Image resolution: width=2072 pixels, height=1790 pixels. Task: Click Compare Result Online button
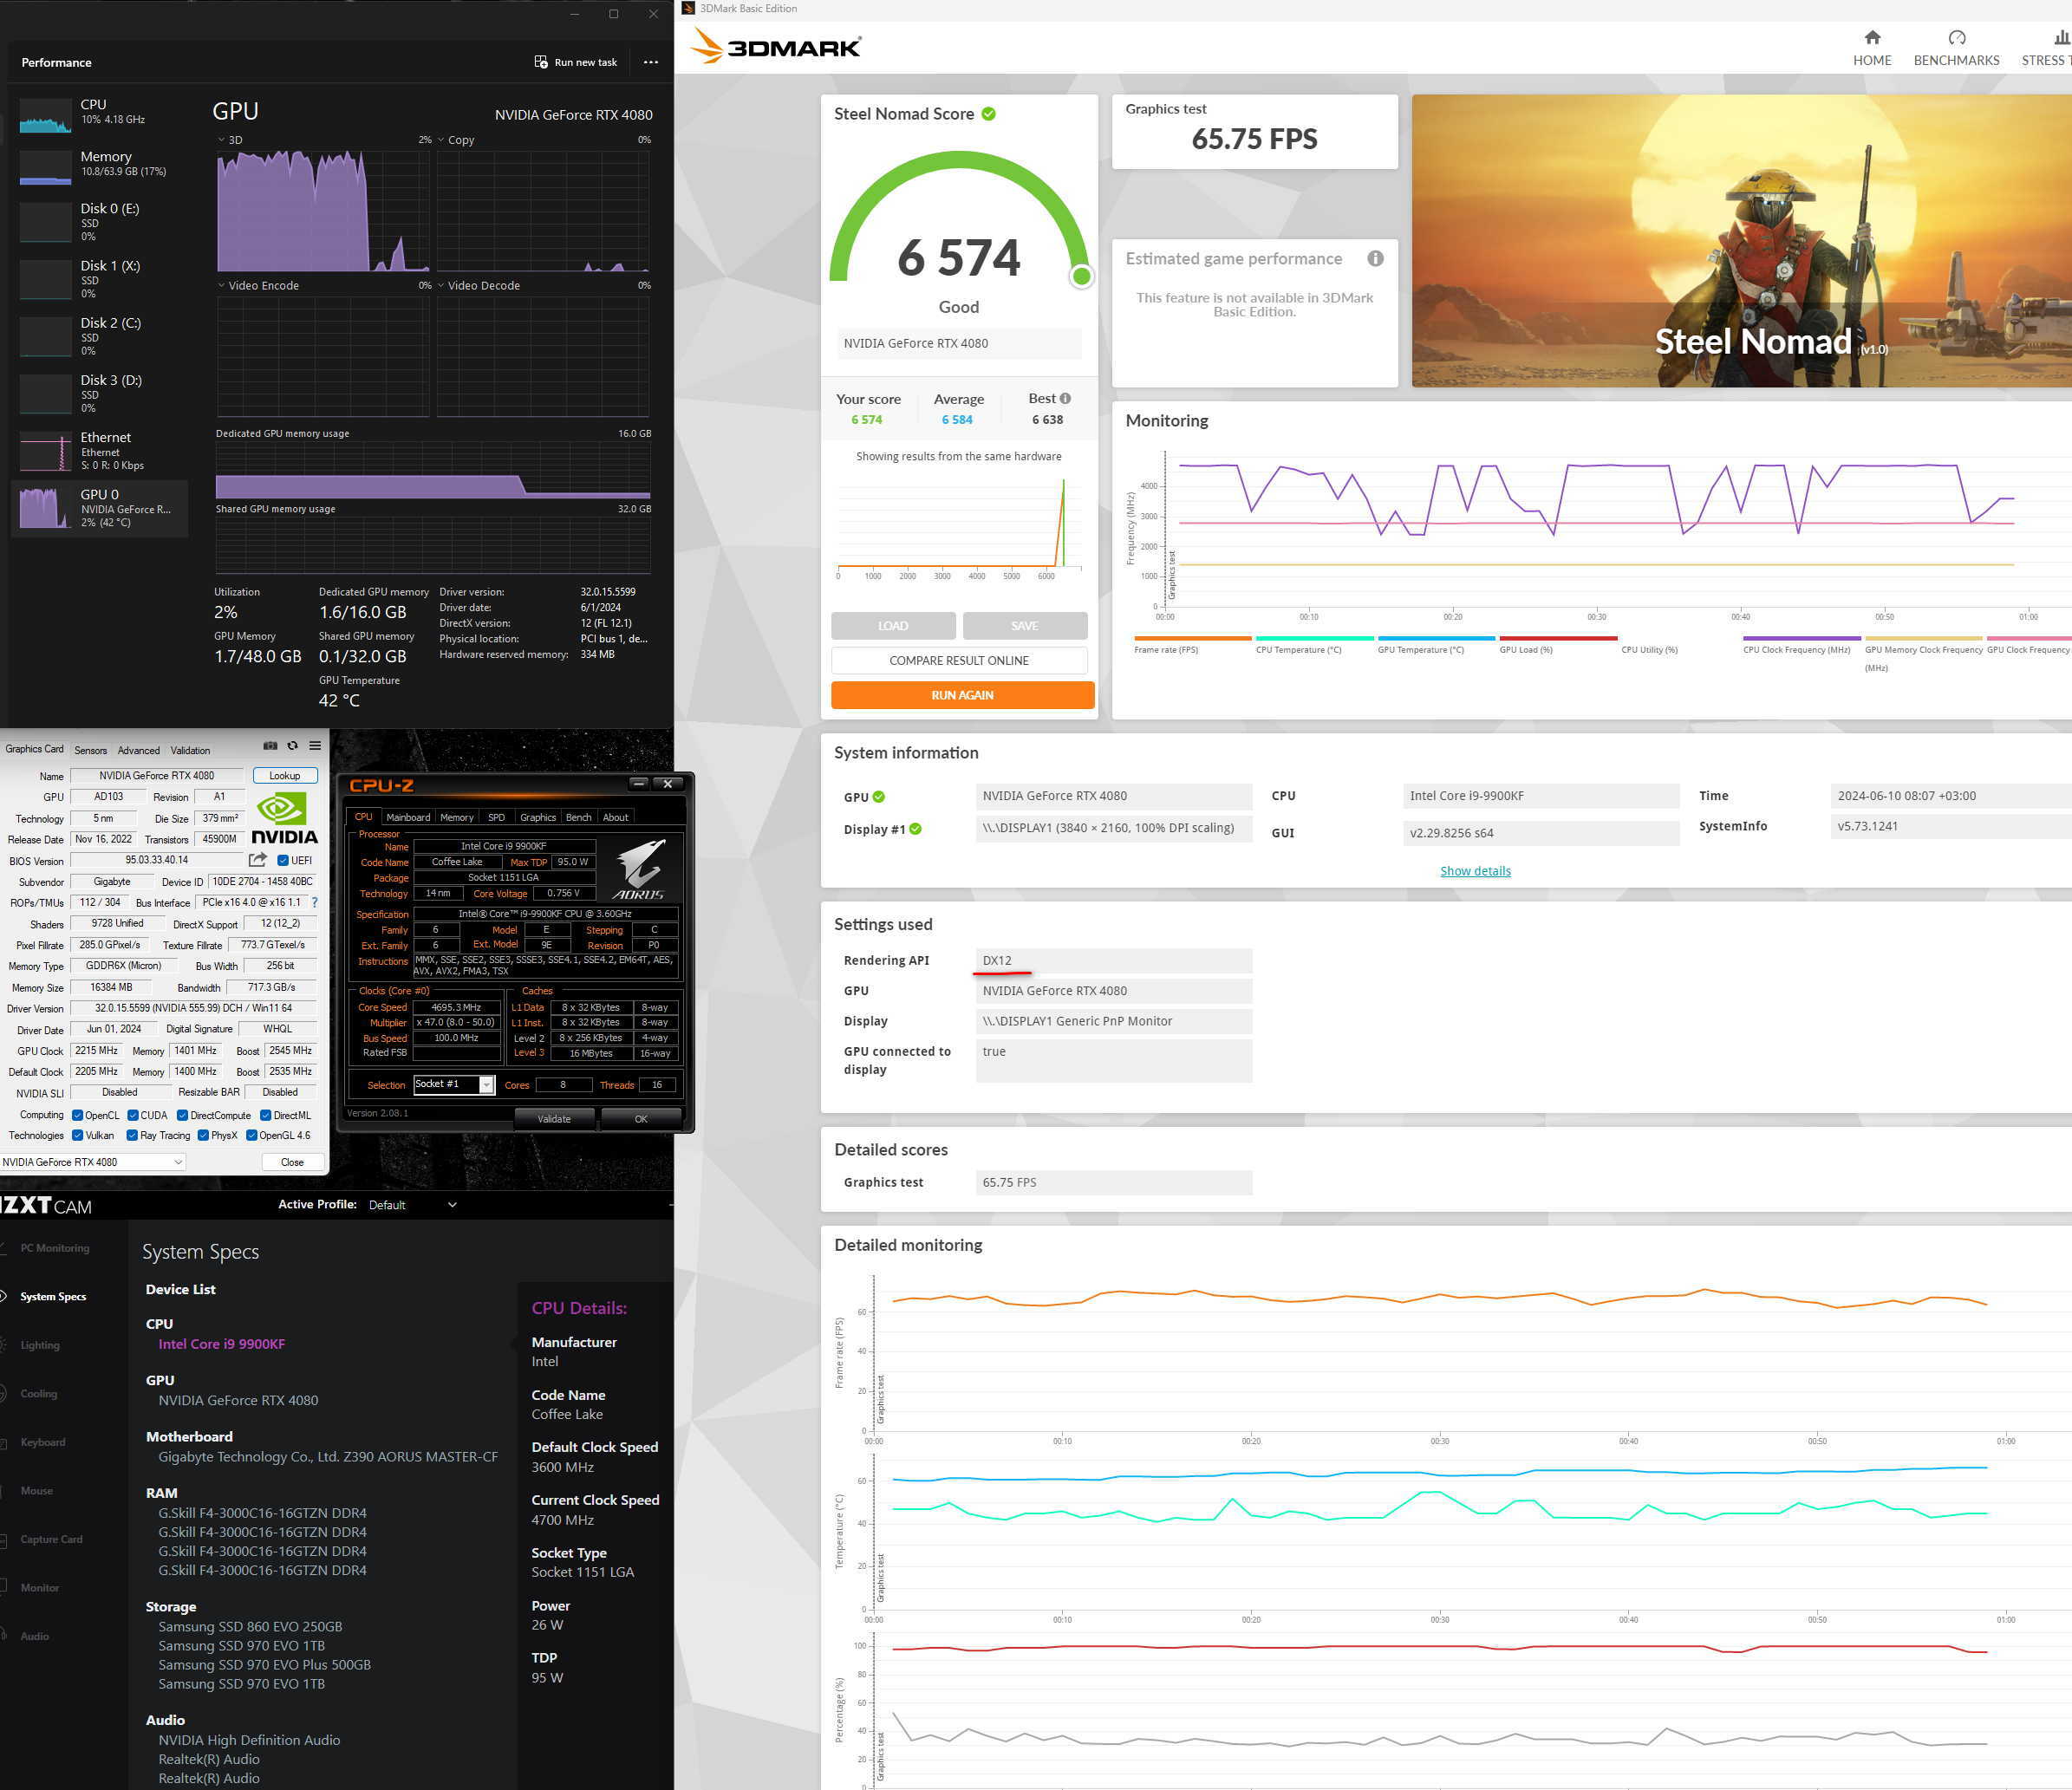(959, 660)
